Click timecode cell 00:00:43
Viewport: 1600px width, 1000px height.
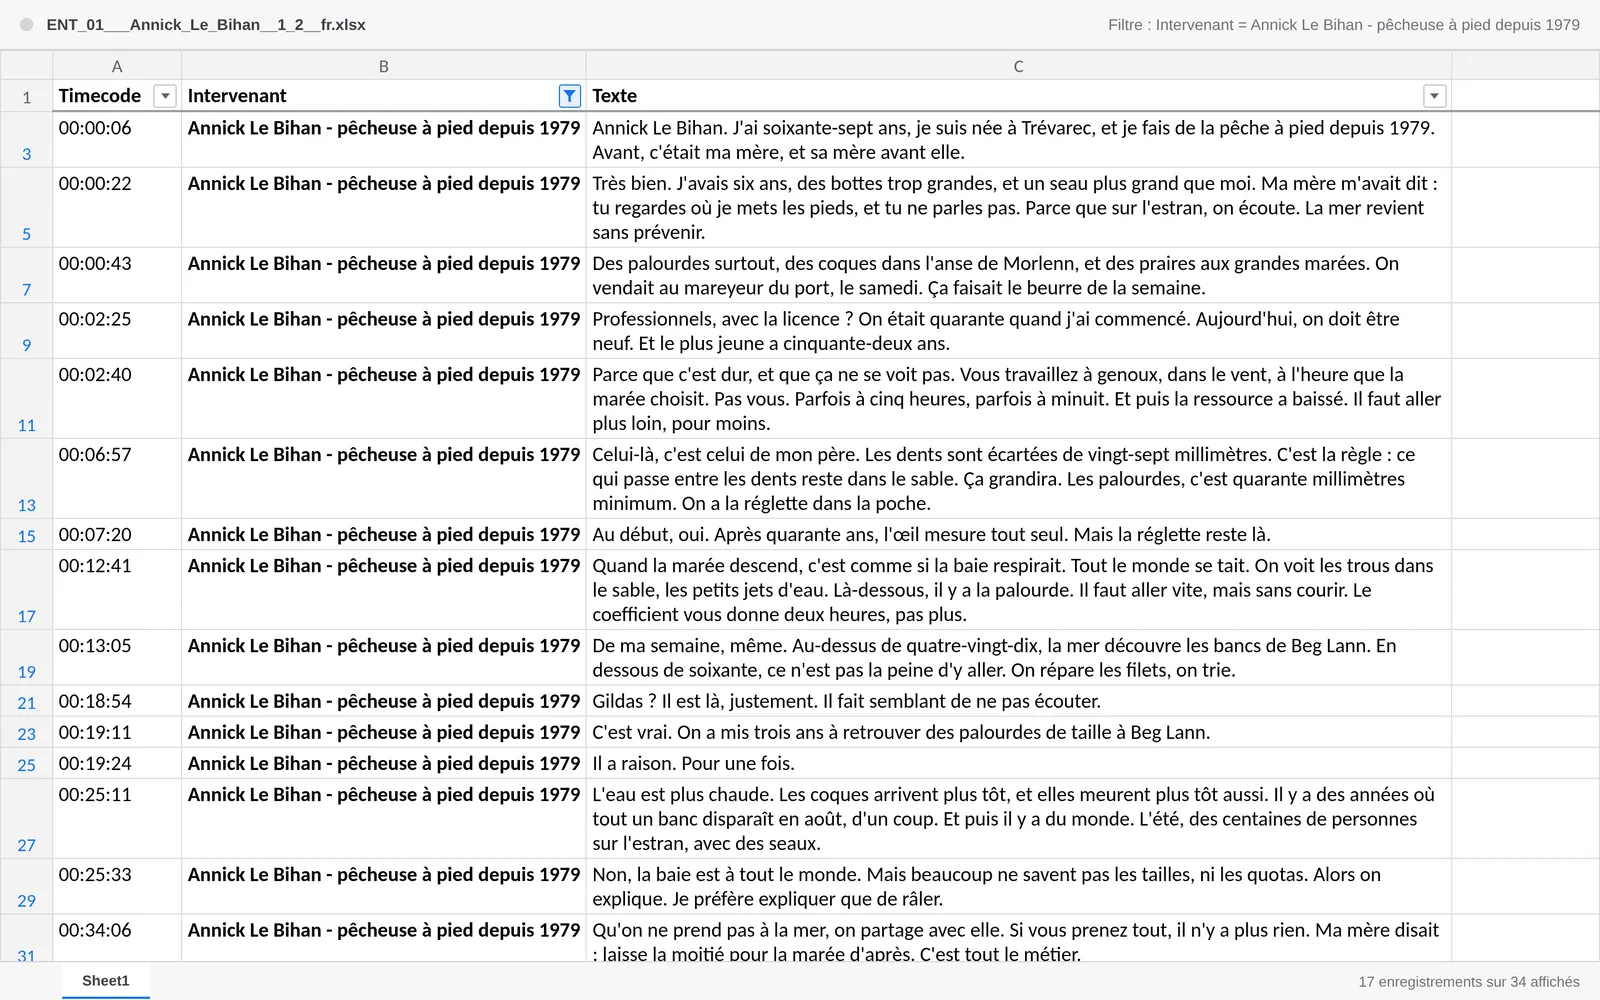pos(117,275)
